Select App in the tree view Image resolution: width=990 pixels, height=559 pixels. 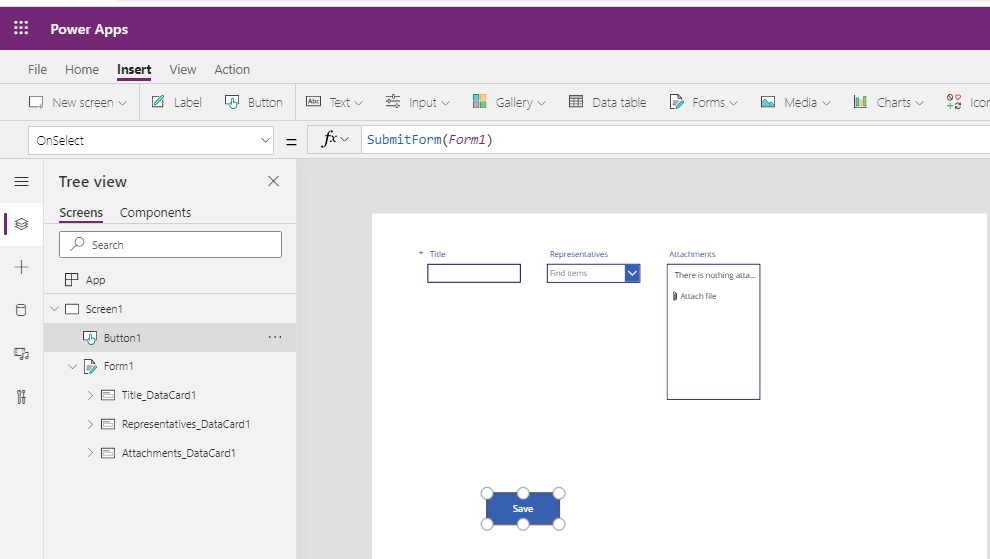pyautogui.click(x=95, y=280)
